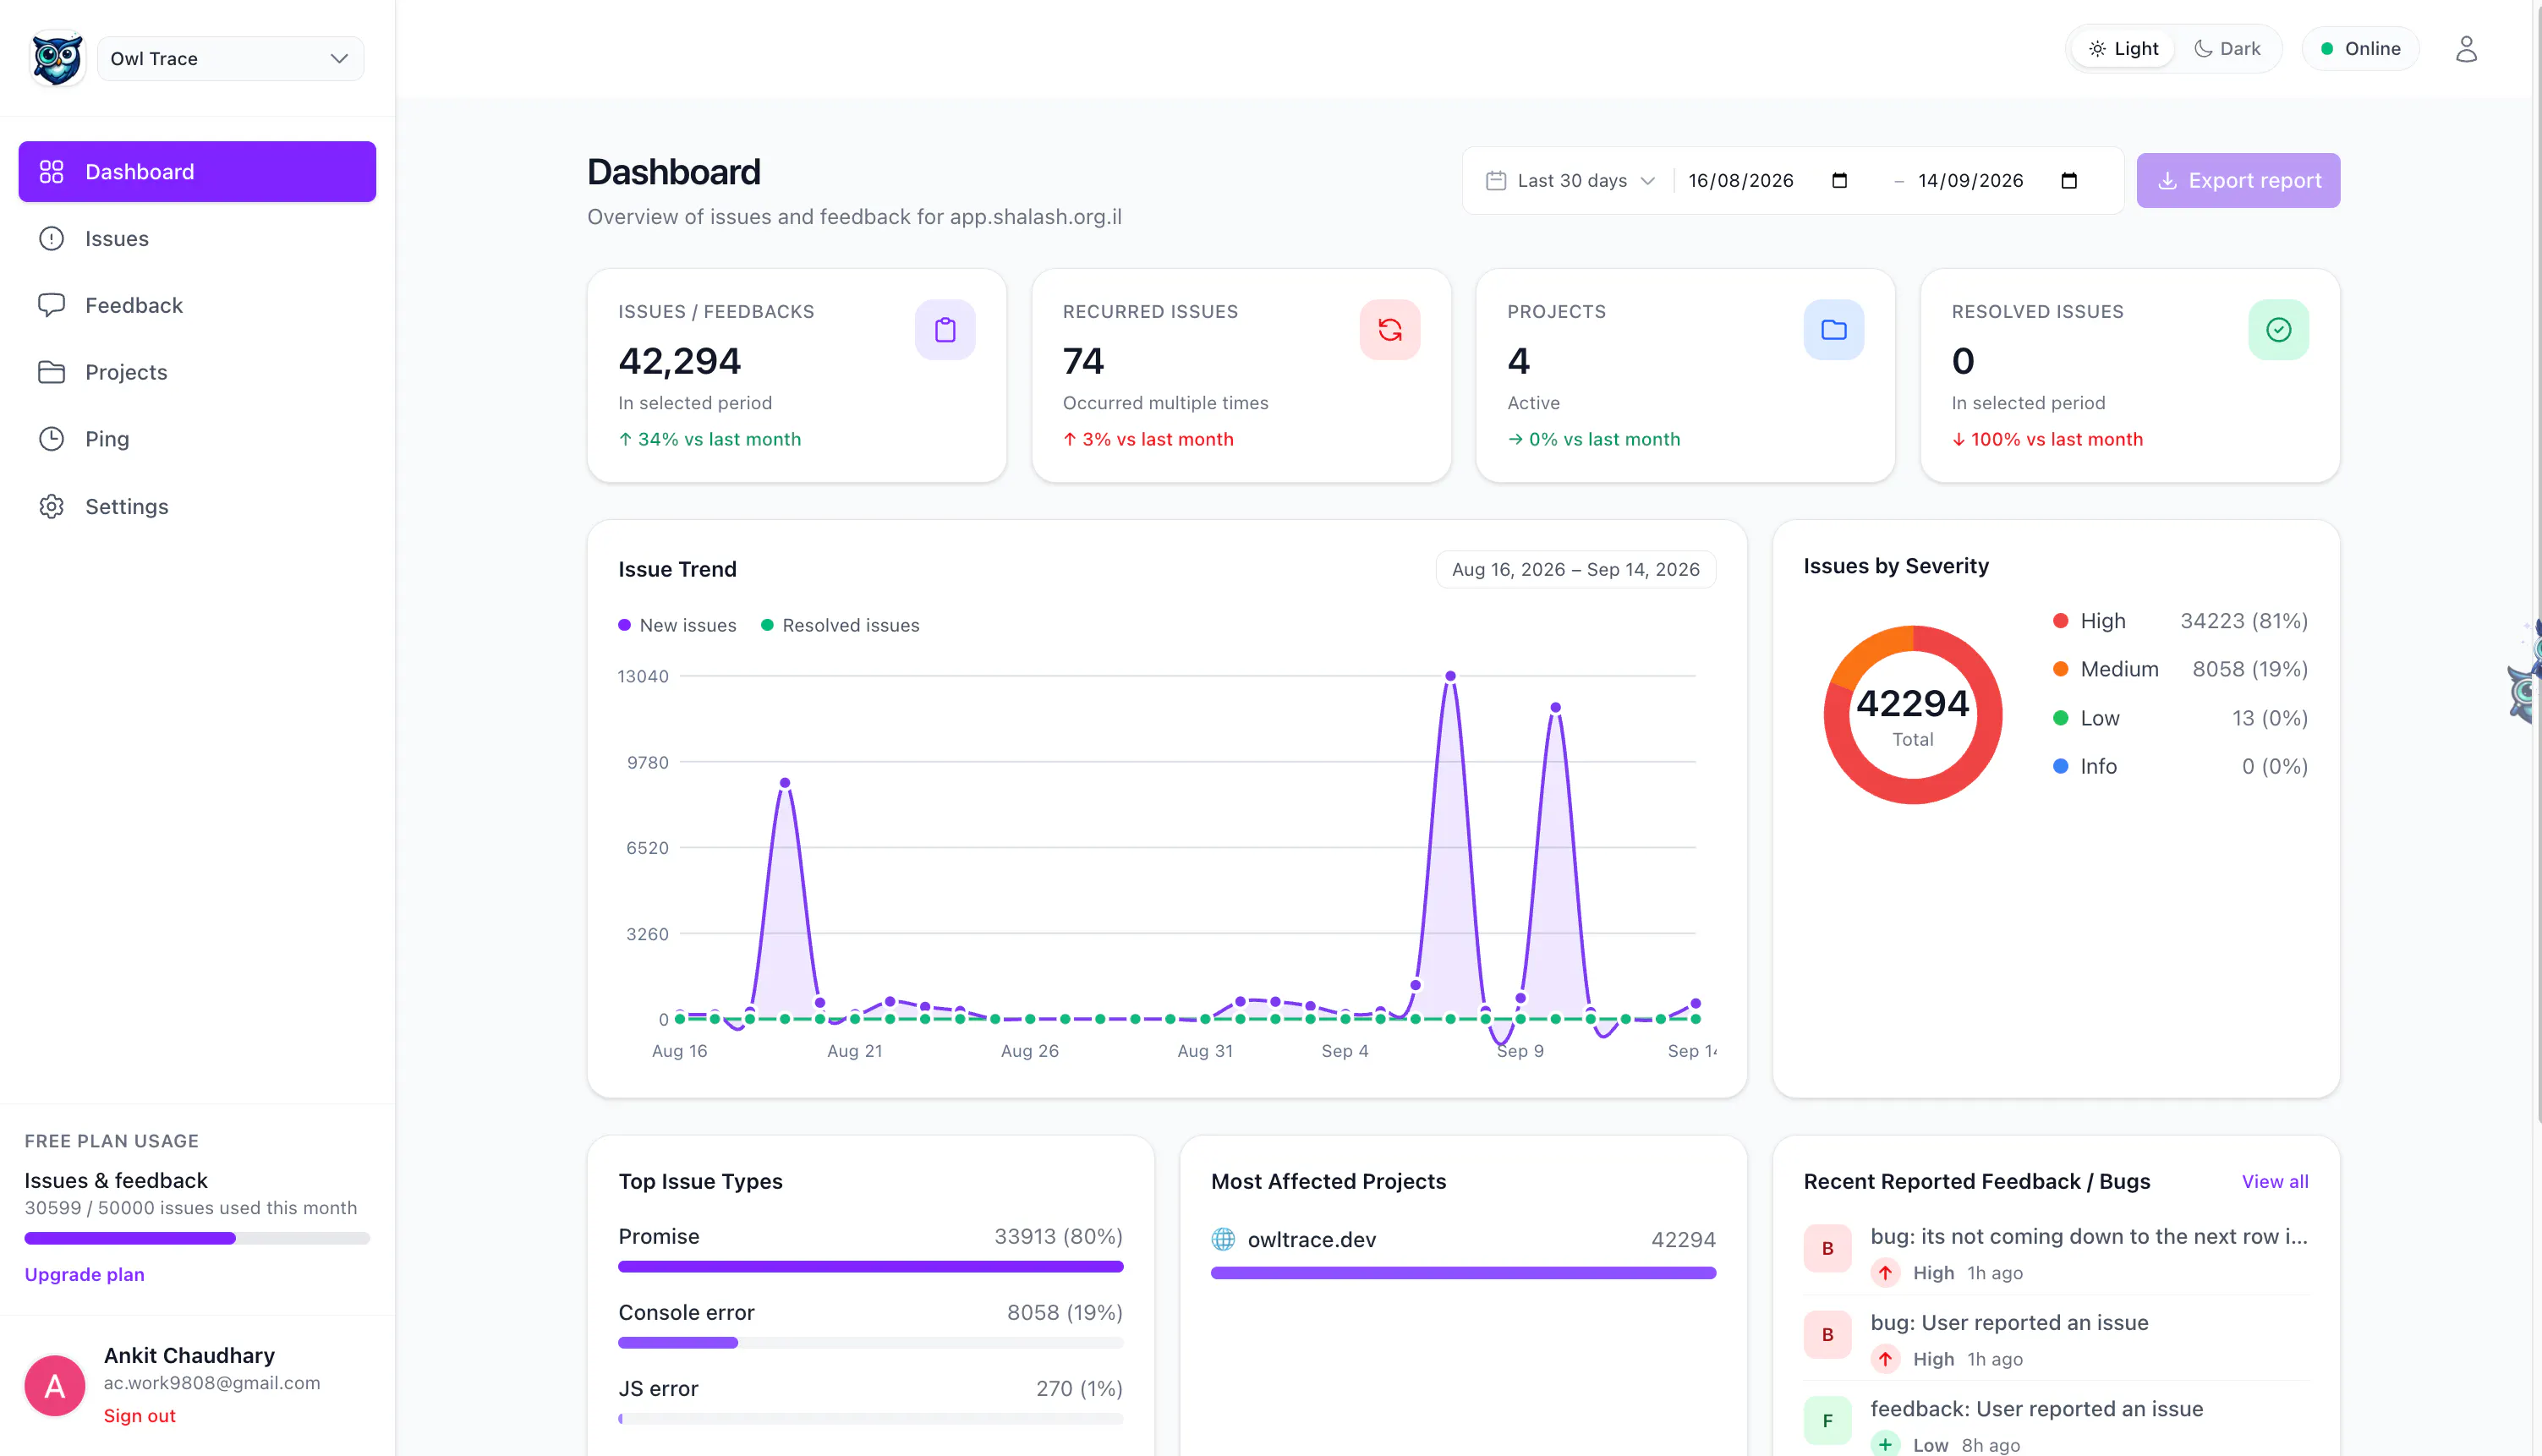
Task: Toggle Resolved issues series in chart legend
Action: click(840, 625)
